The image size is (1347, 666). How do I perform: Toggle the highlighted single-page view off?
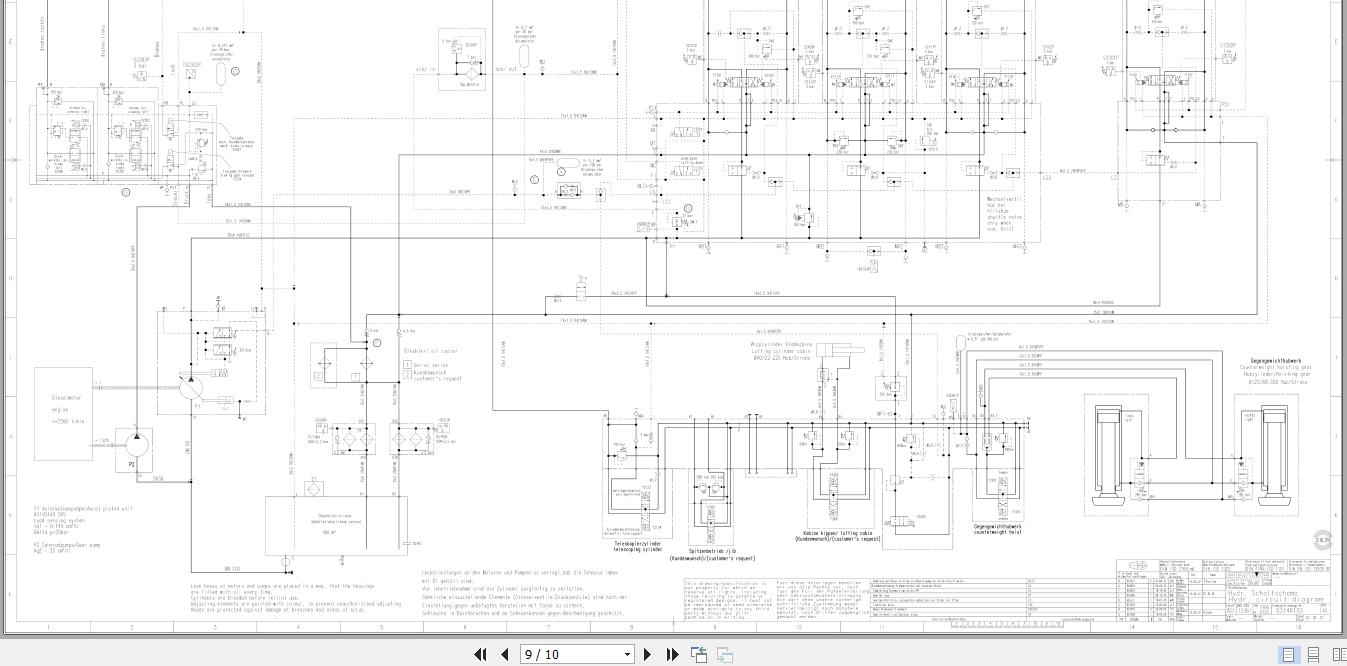(1288, 654)
